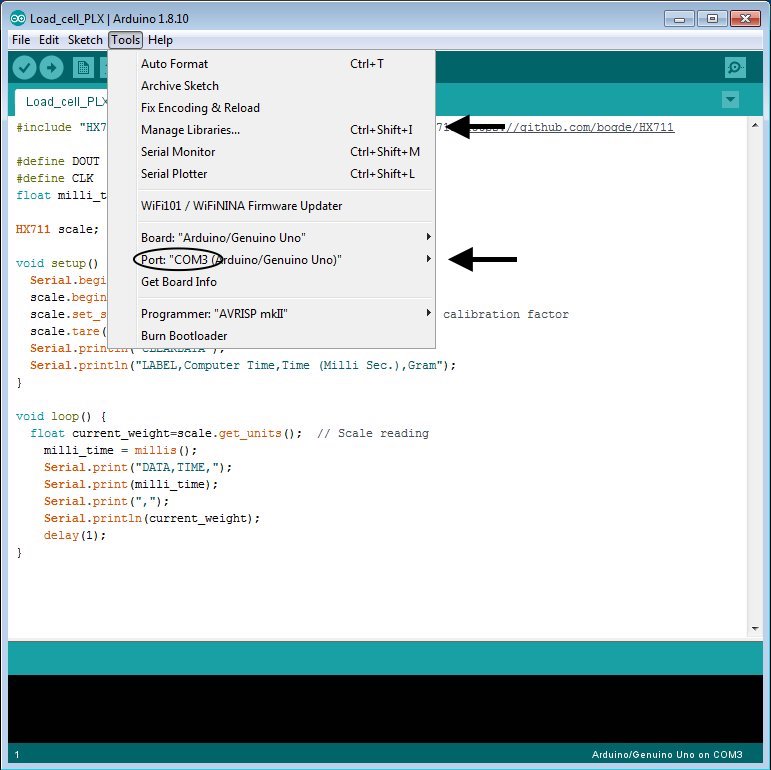Click the LABEL,Computer Time println line
The width and height of the screenshot is (771, 770).
(243, 365)
